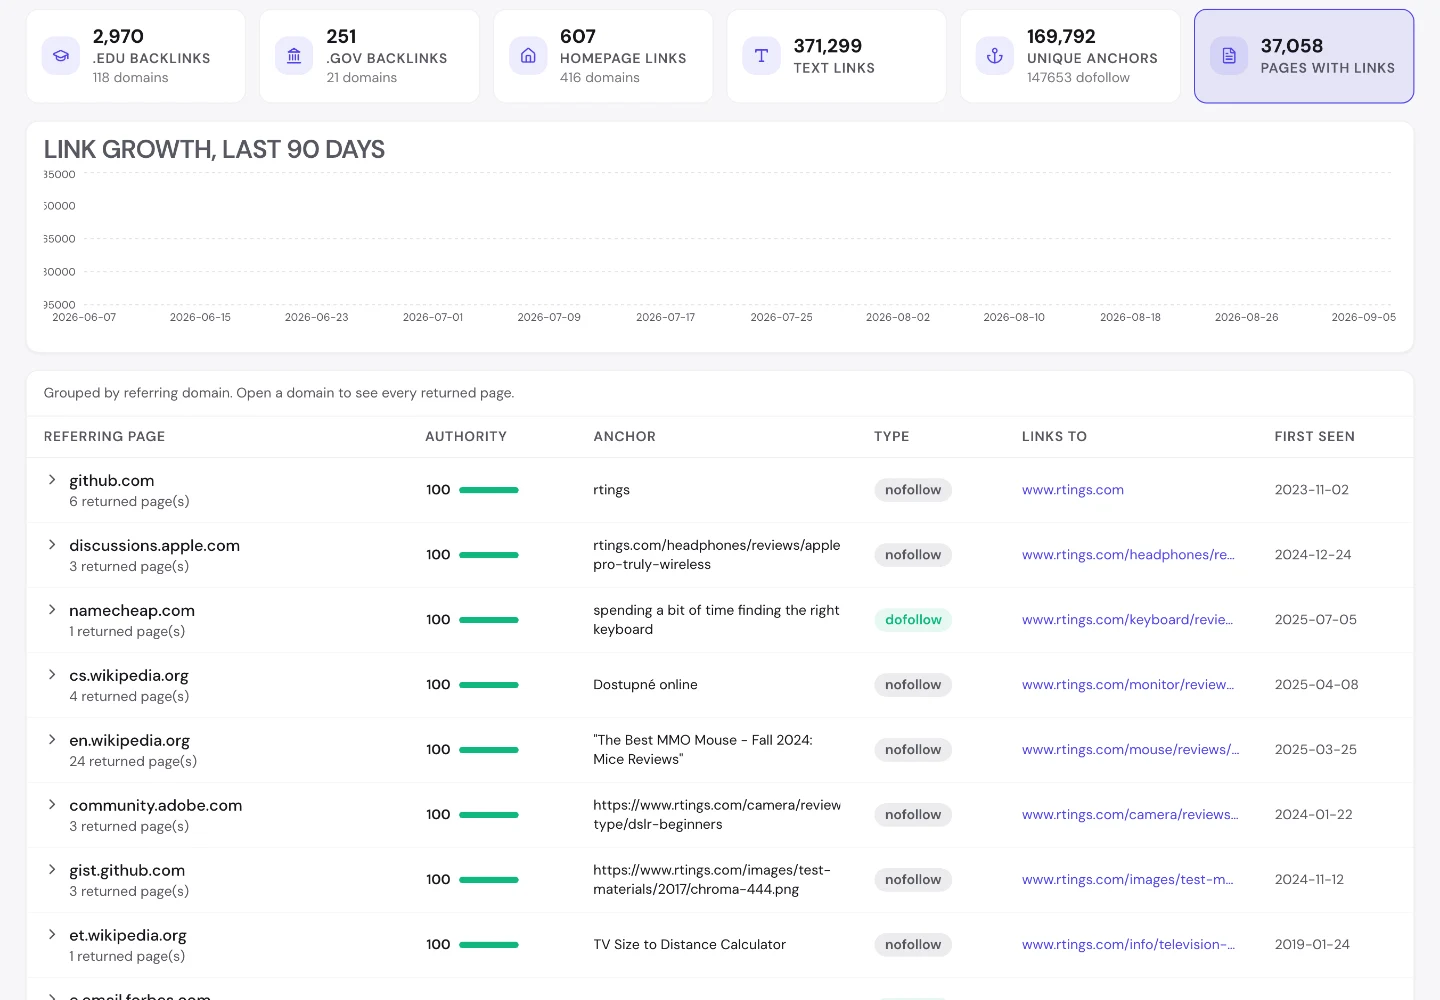Click the graduation cap icon for .EDU backlinks

tap(61, 56)
